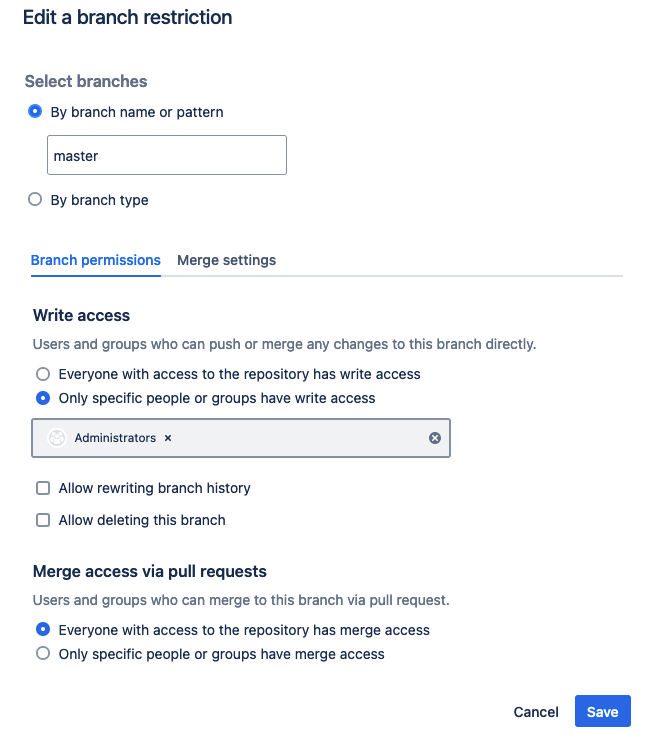The image size is (654, 749).
Task: Choose Only specific people have write access
Action: pos(43,398)
